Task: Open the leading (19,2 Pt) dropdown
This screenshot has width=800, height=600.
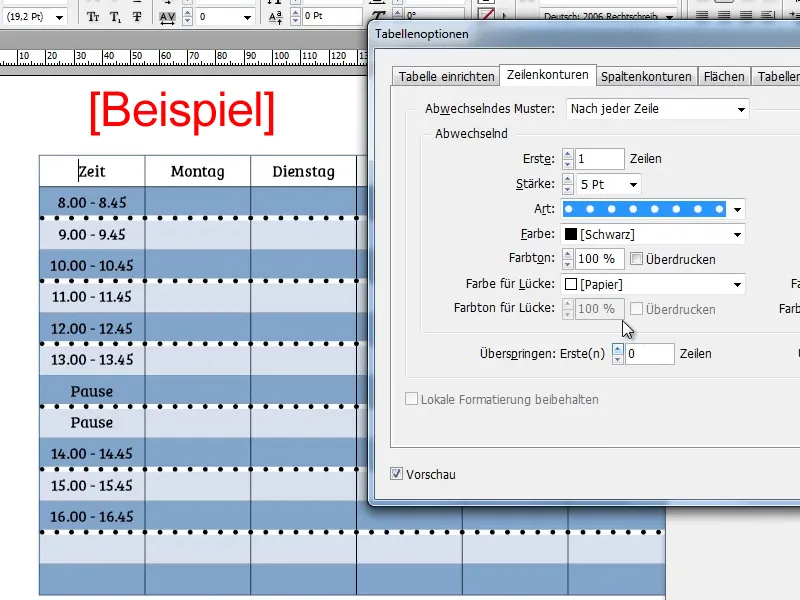Action: point(59,17)
